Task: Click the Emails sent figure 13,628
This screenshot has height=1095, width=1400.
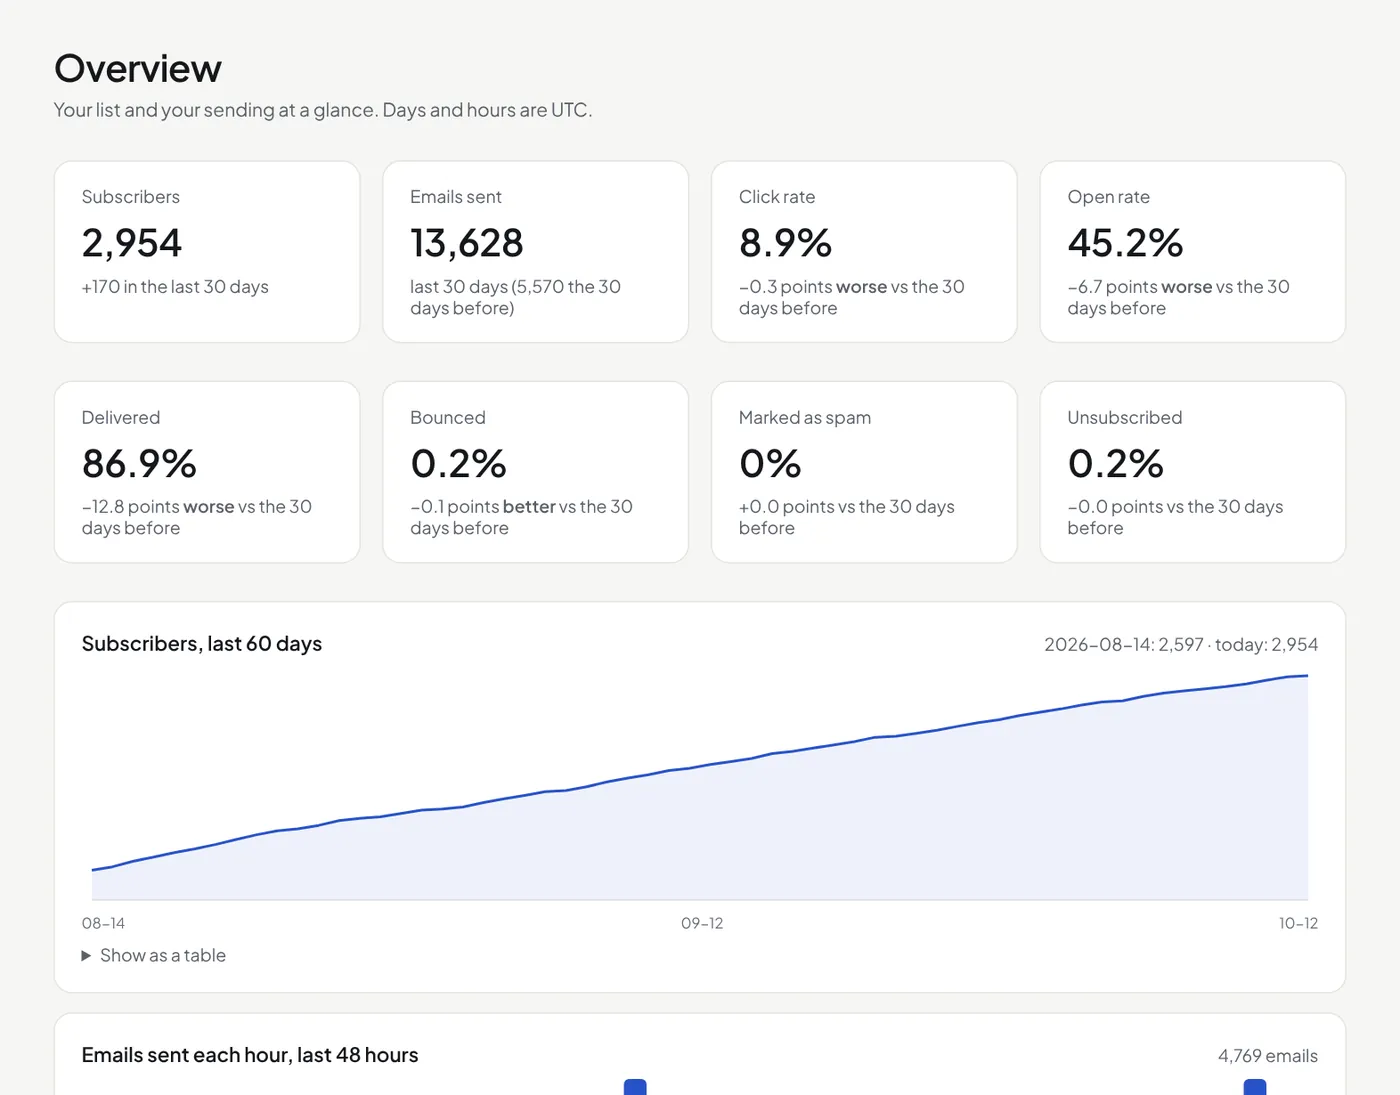Action: 467,242
